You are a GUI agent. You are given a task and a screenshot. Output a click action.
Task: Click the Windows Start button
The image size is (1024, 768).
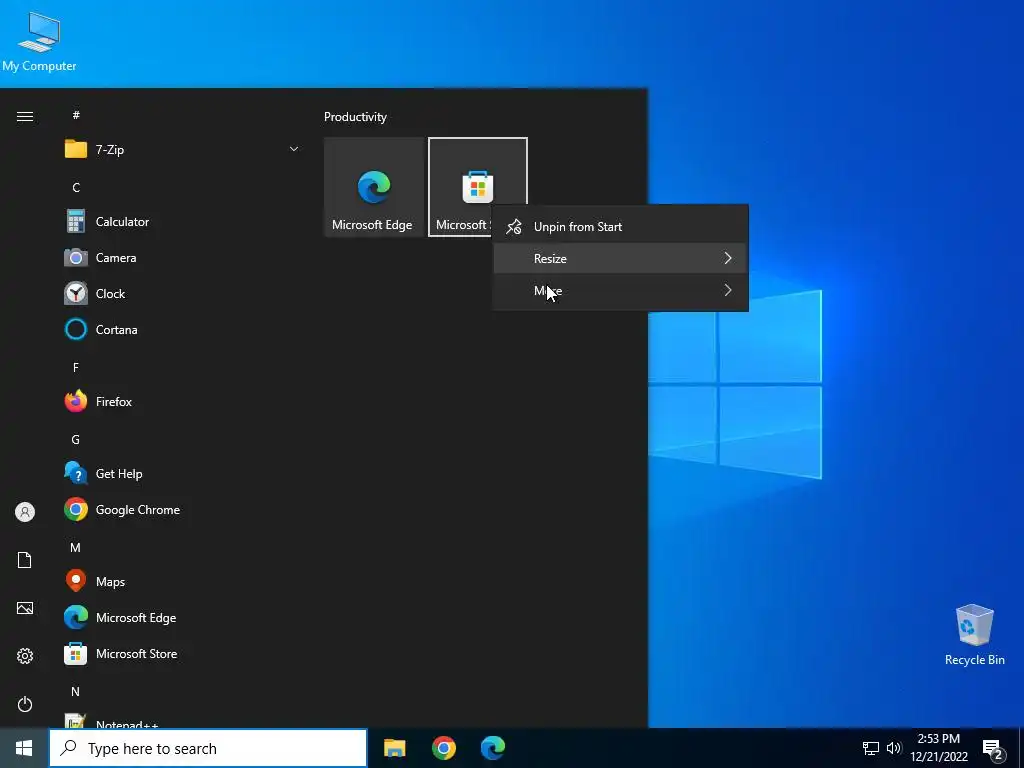(24, 748)
